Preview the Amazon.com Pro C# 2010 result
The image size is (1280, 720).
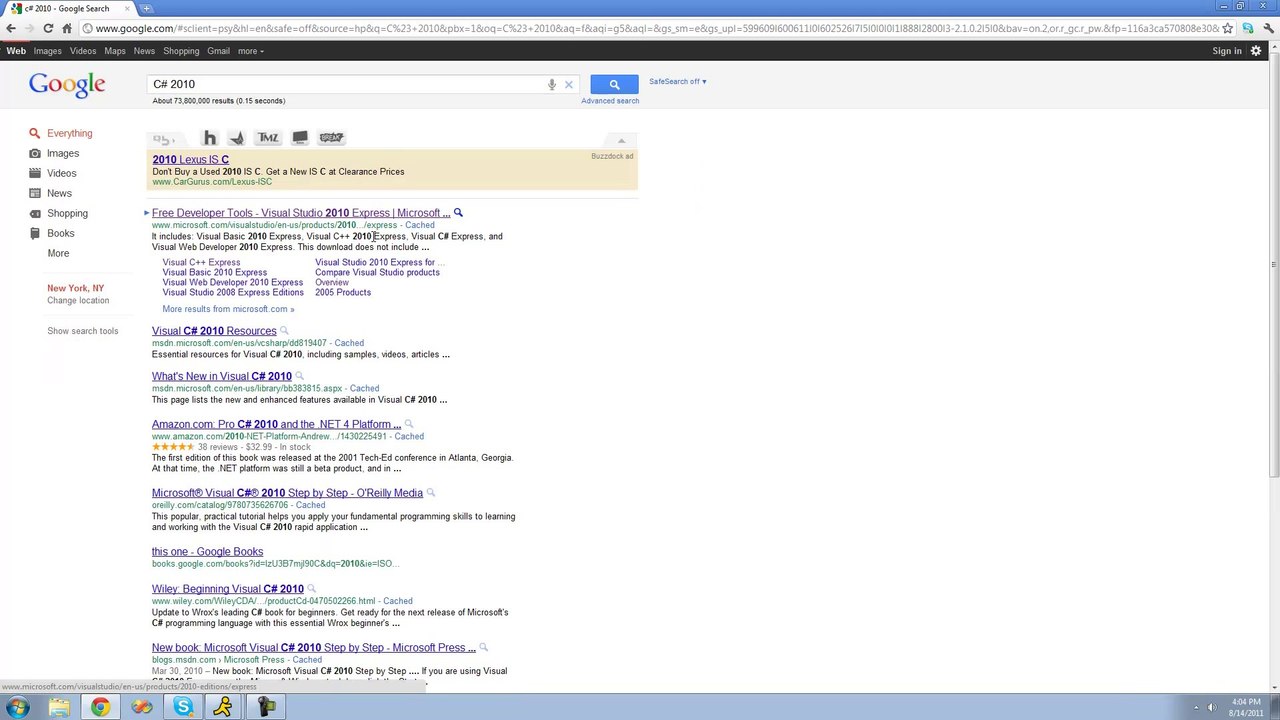pyautogui.click(x=408, y=425)
